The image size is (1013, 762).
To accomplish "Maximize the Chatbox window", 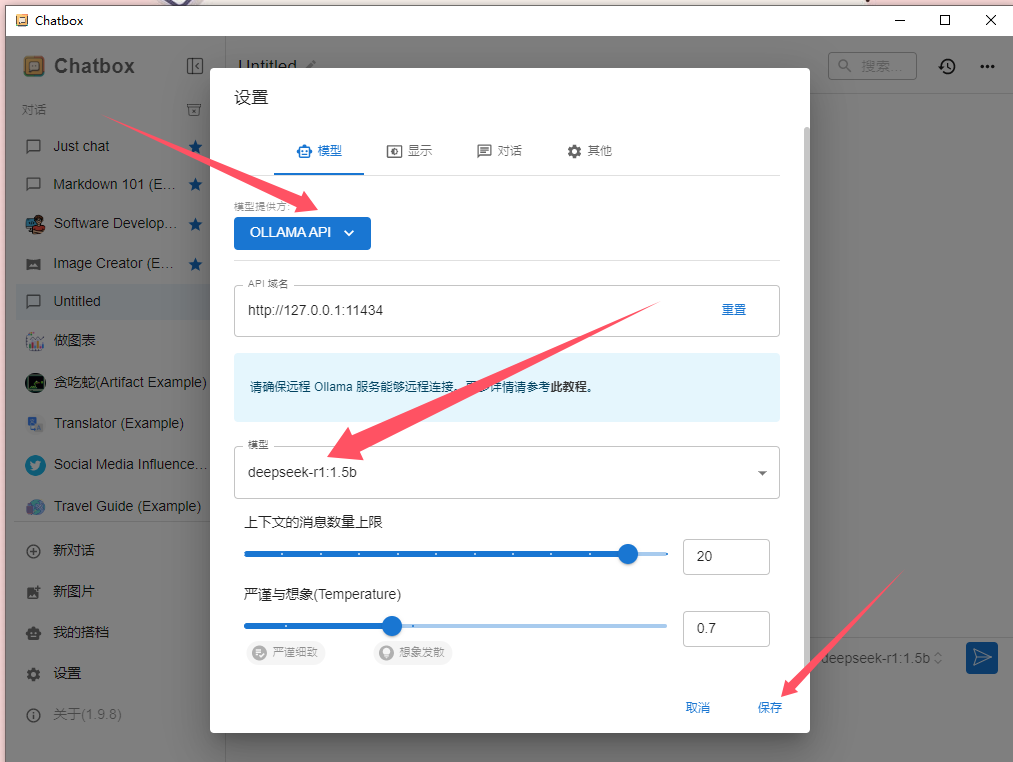I will click(x=945, y=20).
